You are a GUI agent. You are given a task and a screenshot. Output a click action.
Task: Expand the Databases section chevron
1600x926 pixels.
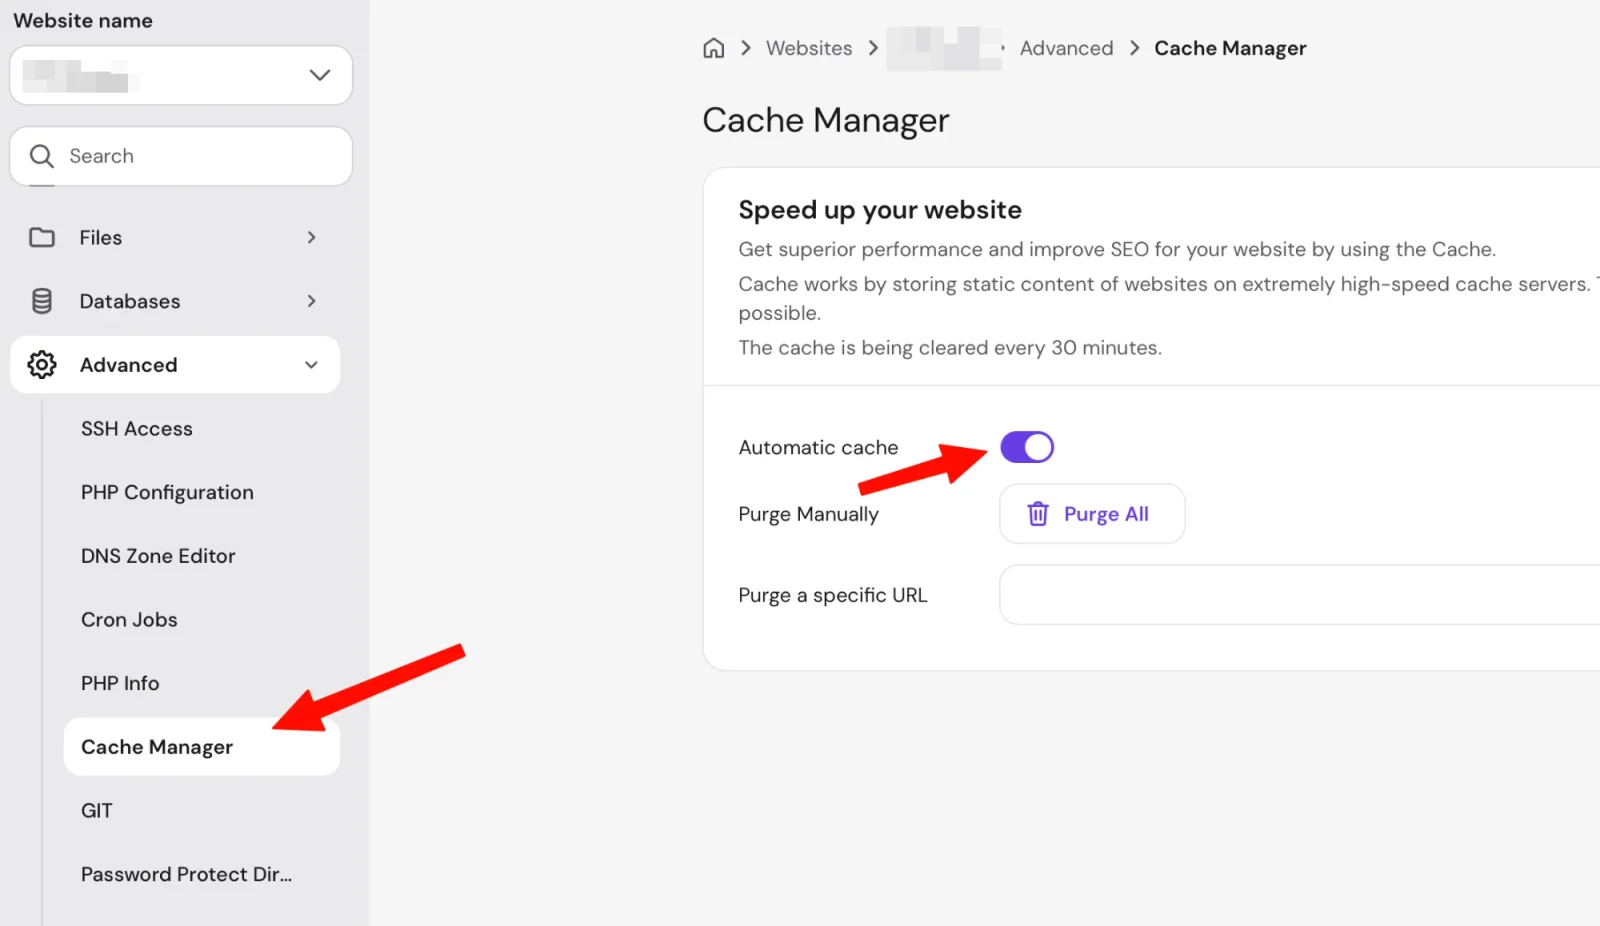click(x=311, y=301)
